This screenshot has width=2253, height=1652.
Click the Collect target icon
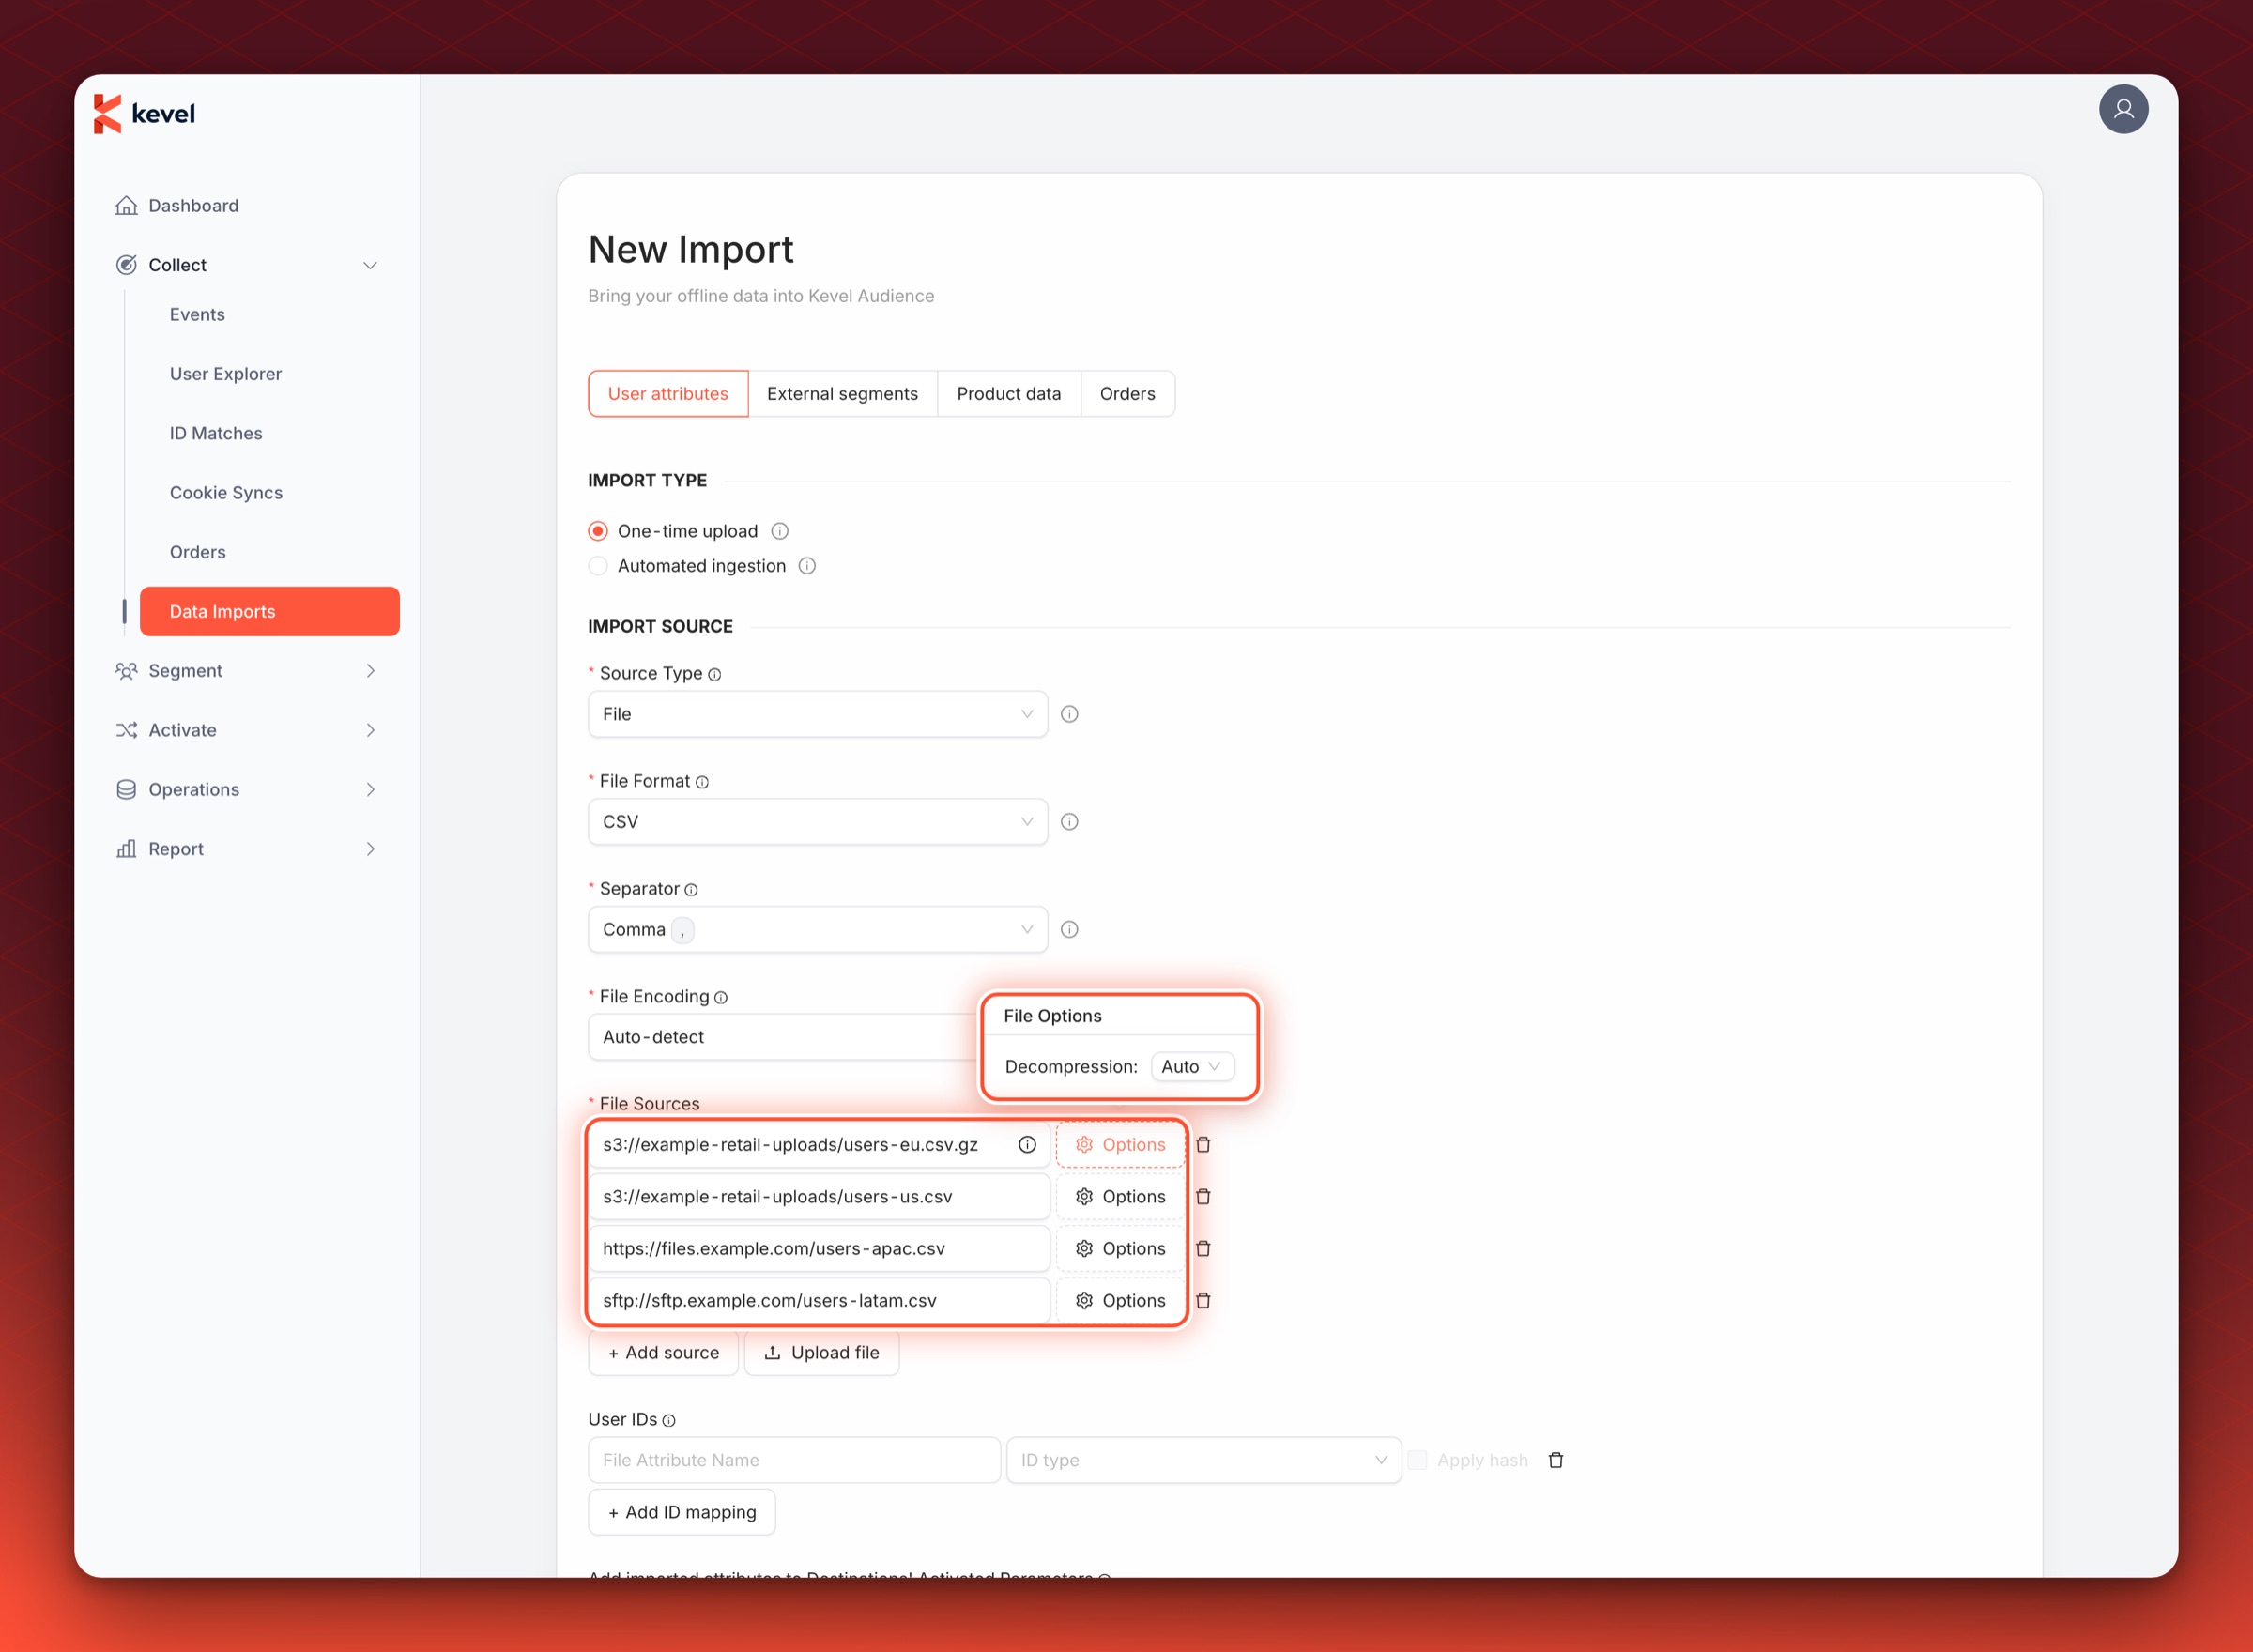[x=126, y=265]
